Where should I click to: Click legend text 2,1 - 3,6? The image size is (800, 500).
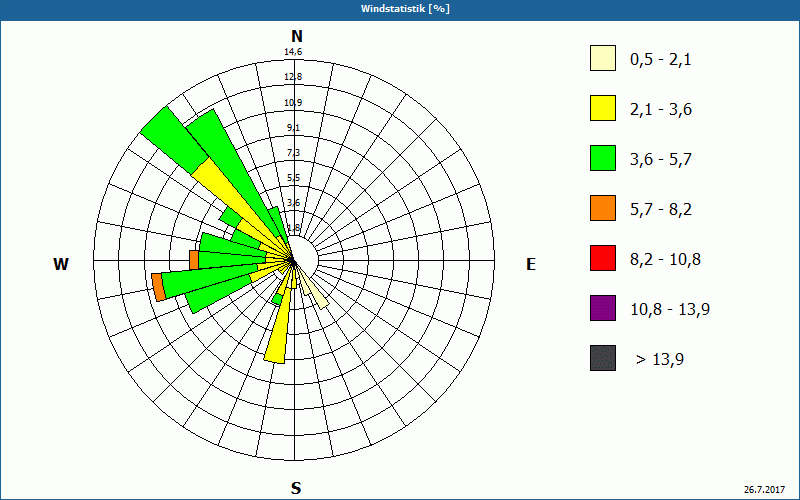point(661,110)
